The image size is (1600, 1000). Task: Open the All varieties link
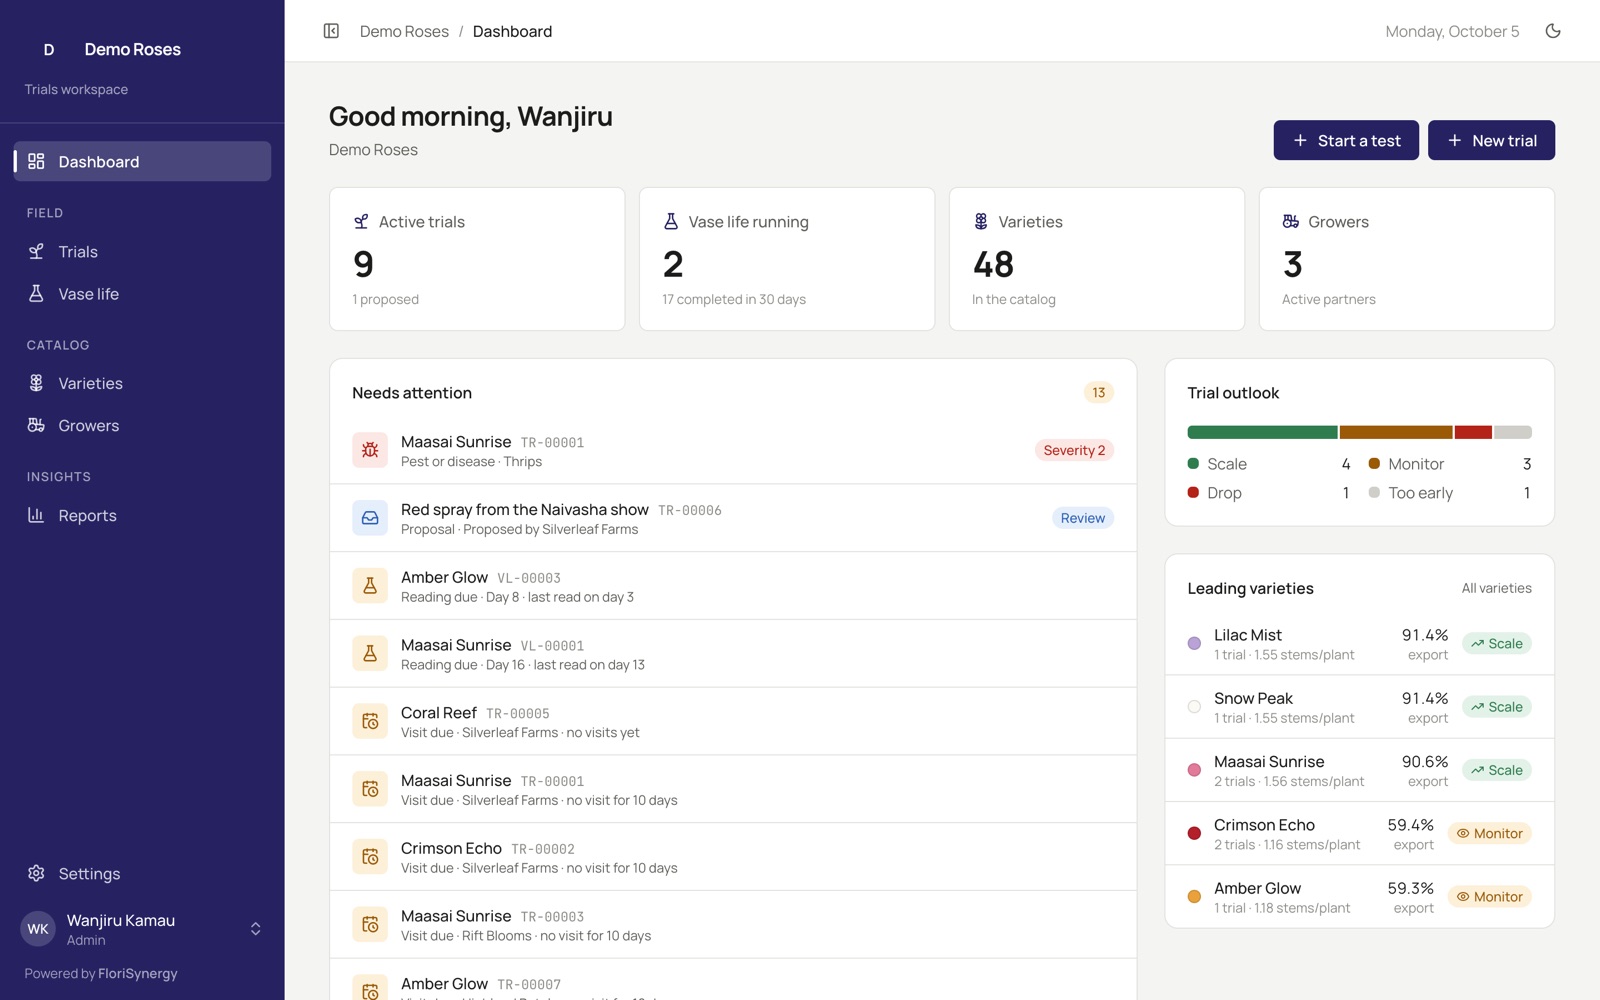coord(1496,588)
